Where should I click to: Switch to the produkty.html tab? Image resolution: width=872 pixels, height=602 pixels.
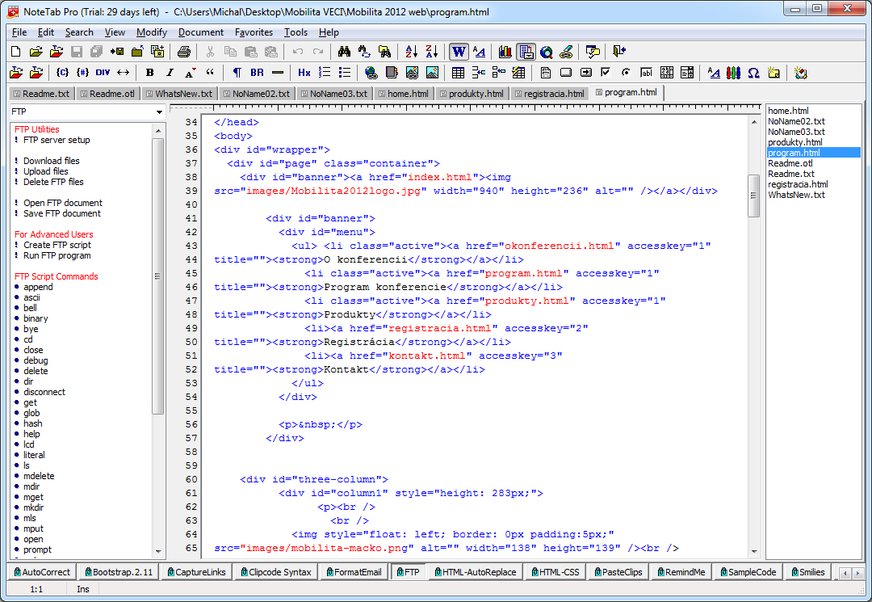coord(475,93)
